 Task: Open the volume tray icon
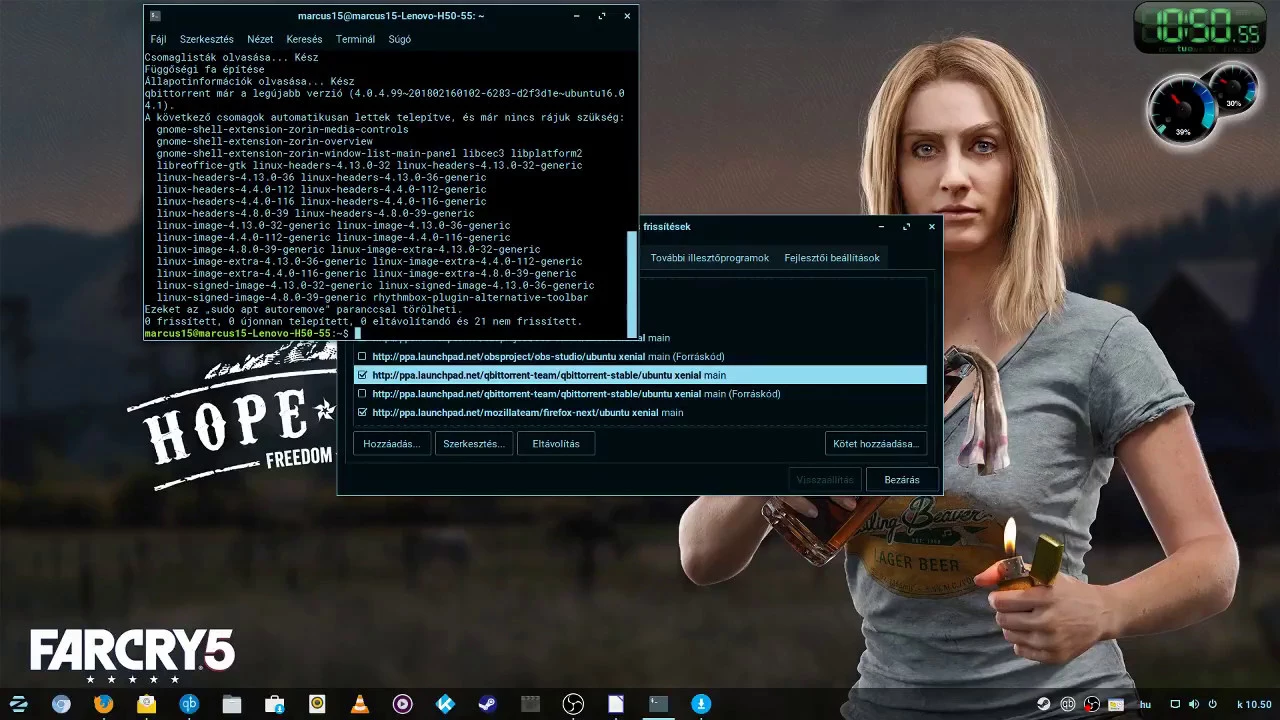1194,704
